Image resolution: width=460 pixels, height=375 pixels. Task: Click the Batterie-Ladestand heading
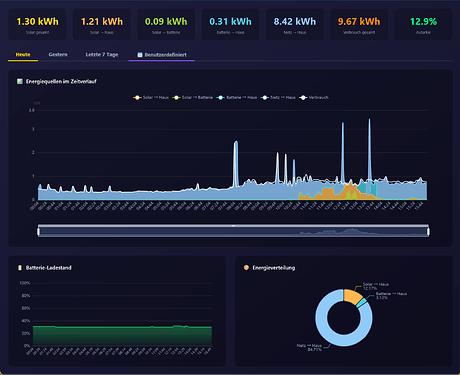(49, 268)
